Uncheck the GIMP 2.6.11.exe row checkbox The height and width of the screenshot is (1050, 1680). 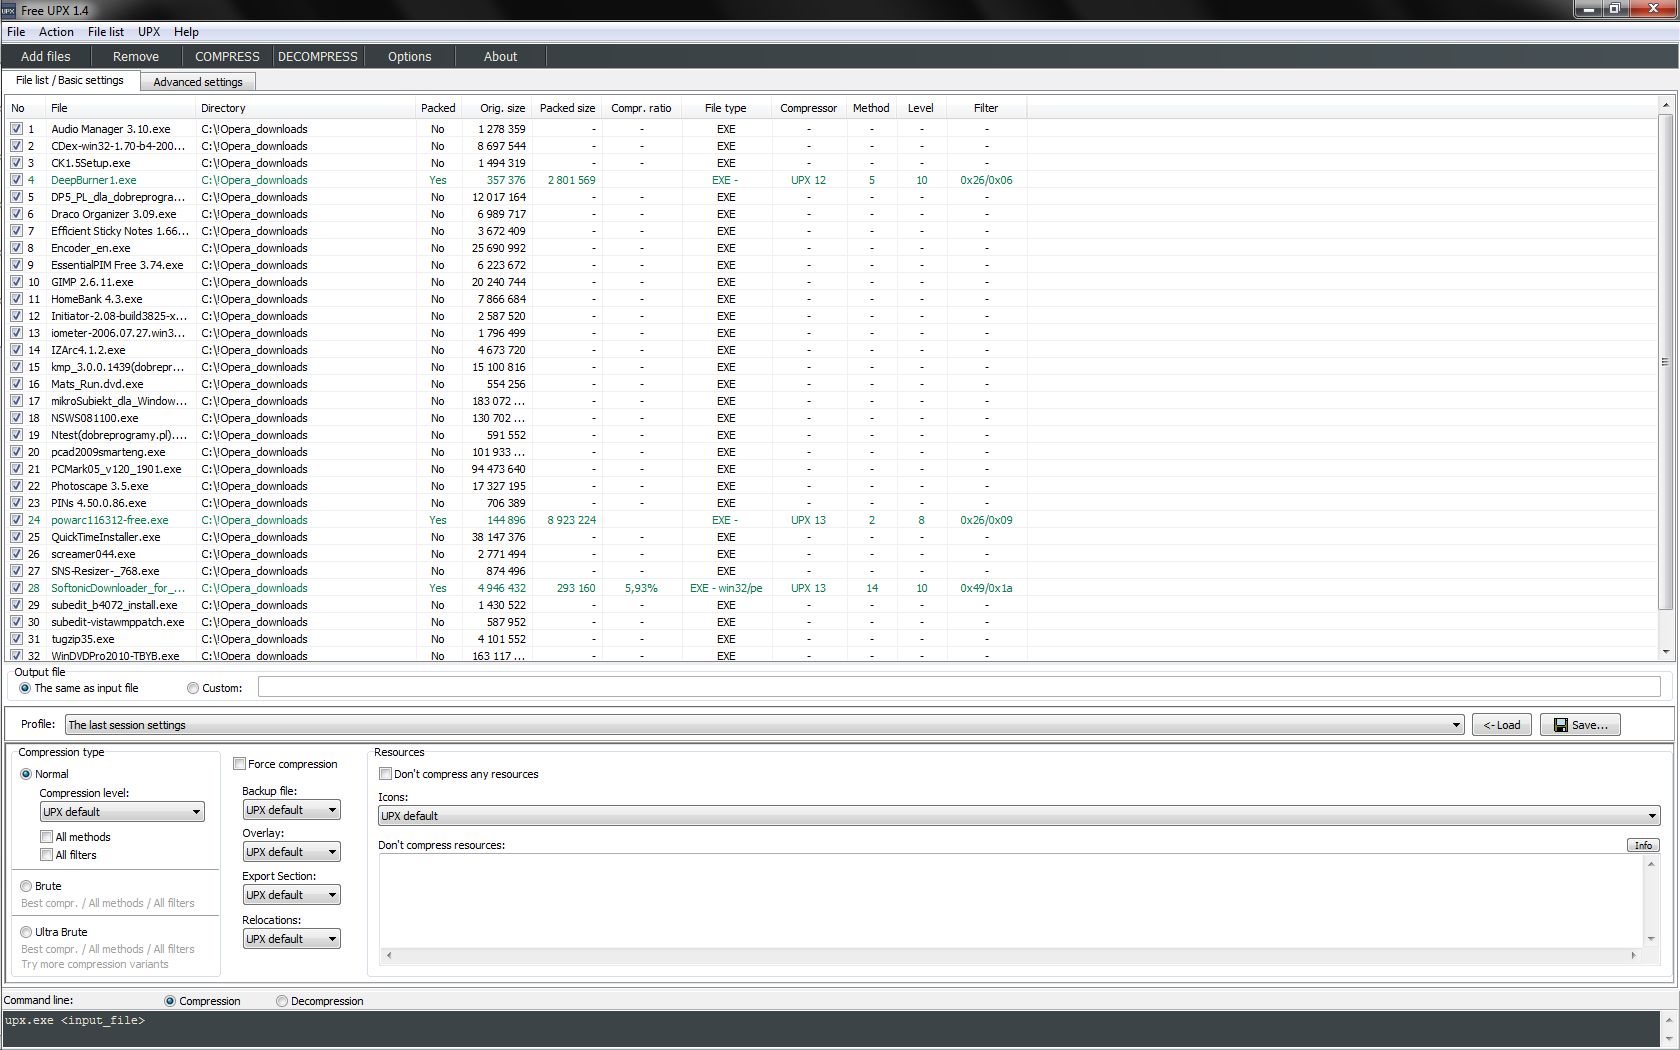(17, 282)
